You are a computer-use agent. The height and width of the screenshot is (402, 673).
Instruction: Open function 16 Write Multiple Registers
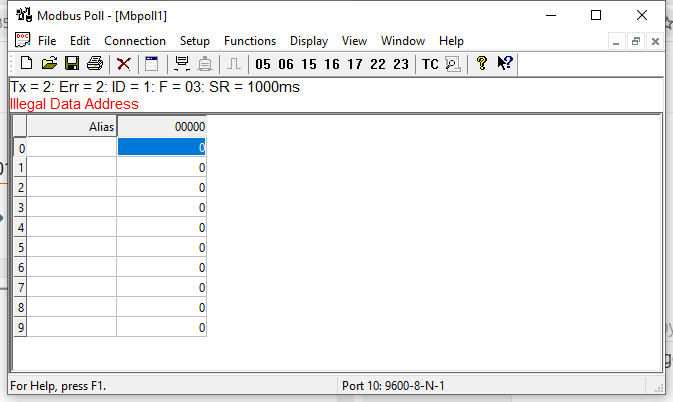click(x=332, y=64)
